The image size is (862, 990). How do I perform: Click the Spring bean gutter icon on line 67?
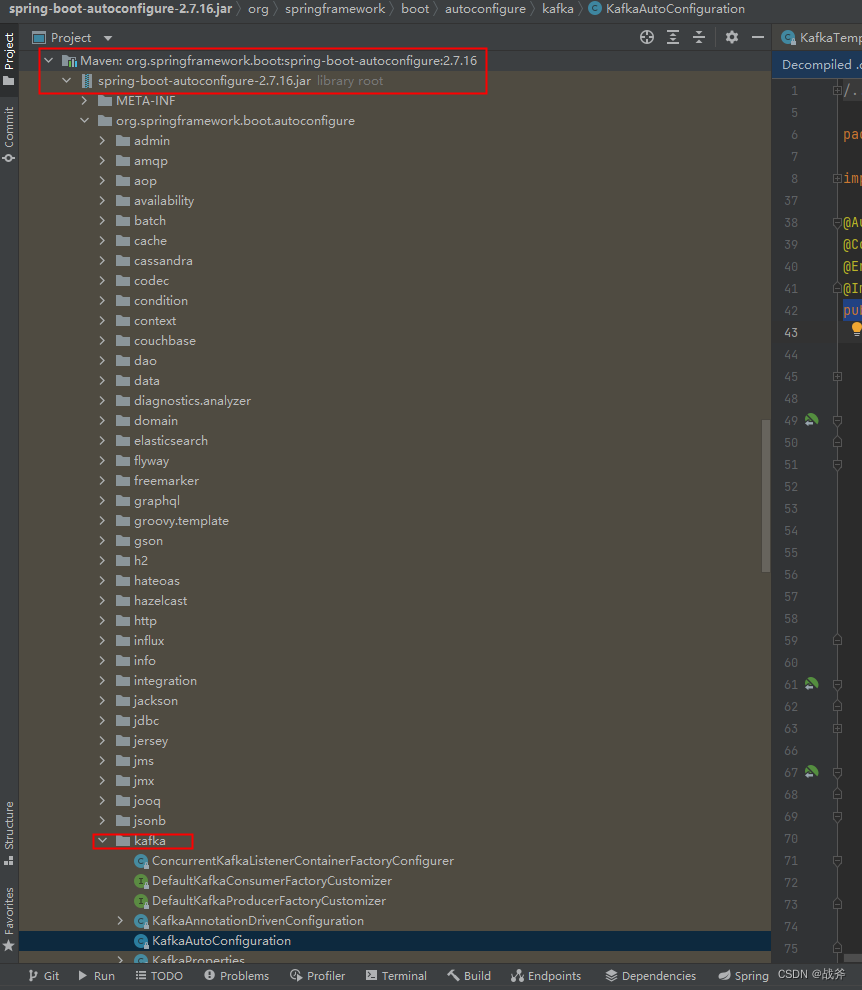click(811, 772)
